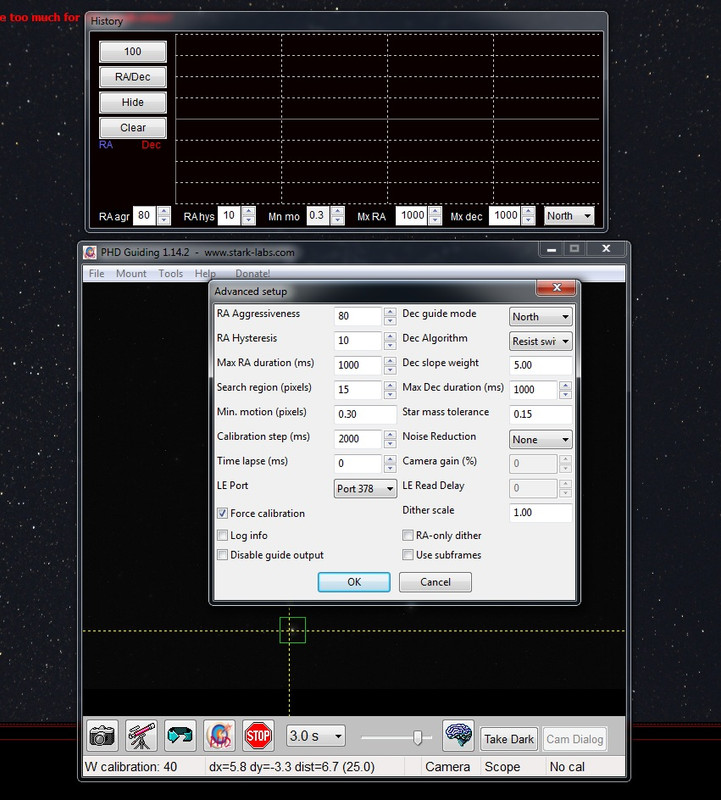Image resolution: width=721 pixels, height=800 pixels.
Task: Toggle the Force calibration checkbox
Action: pyautogui.click(x=222, y=513)
